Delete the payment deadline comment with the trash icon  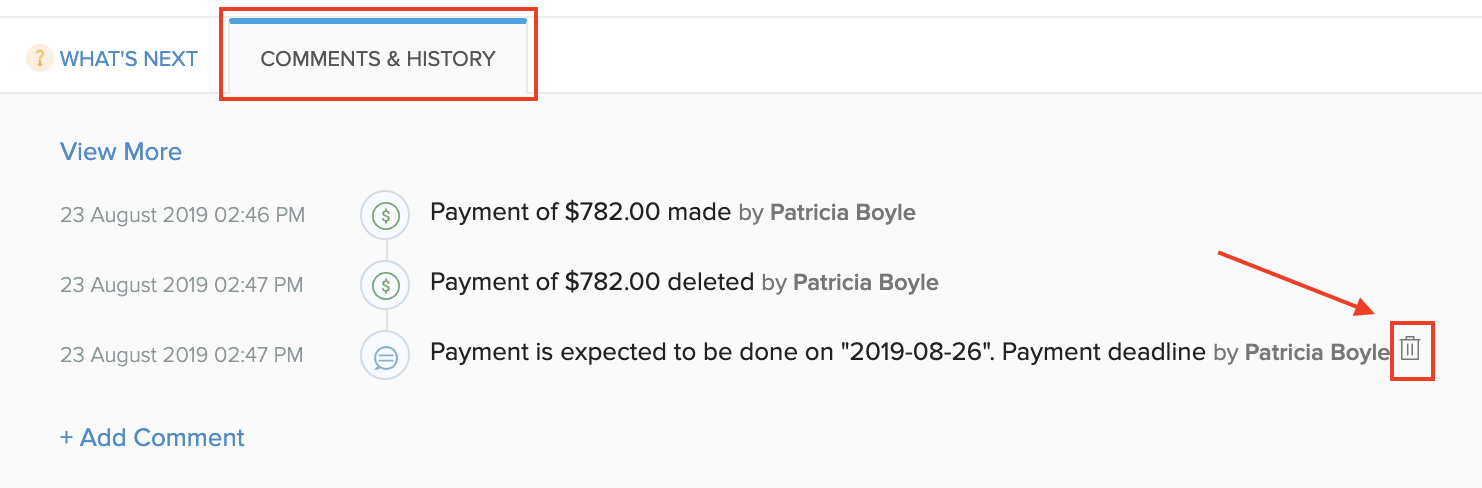pyautogui.click(x=1410, y=349)
